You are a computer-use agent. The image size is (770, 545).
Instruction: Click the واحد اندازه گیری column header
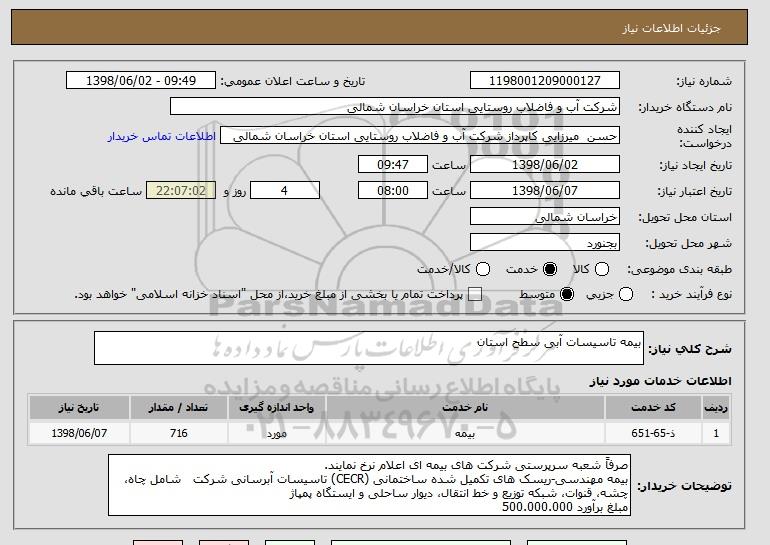tap(276, 408)
